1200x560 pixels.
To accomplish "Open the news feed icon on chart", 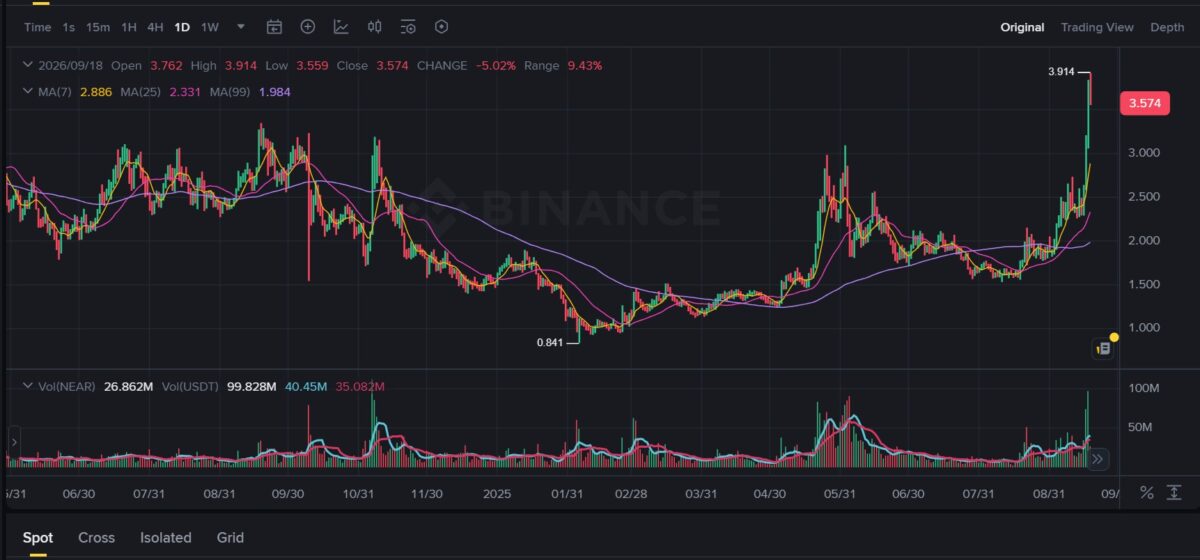I will click(1104, 349).
